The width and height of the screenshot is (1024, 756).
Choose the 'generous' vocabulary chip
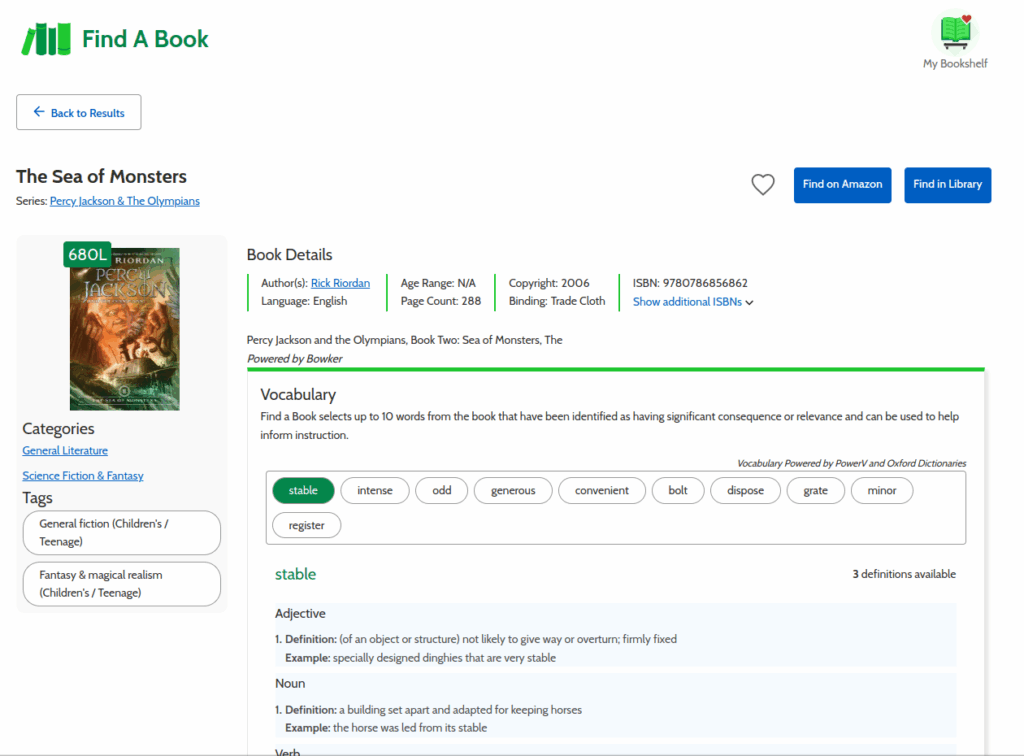(513, 491)
